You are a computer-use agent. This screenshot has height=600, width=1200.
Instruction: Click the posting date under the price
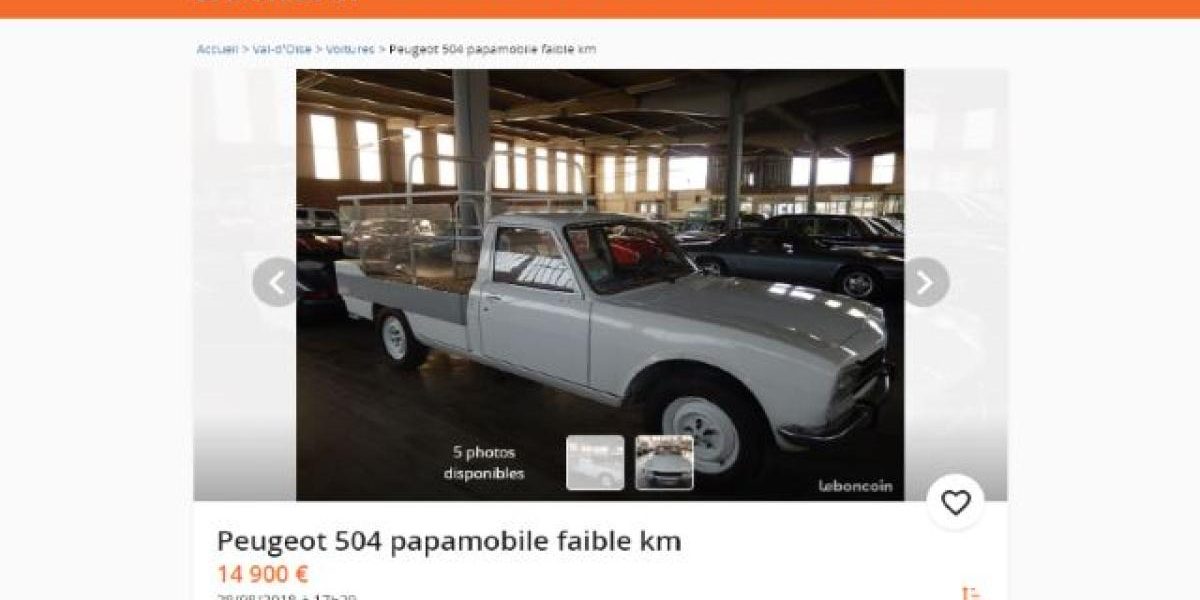click(x=287, y=596)
